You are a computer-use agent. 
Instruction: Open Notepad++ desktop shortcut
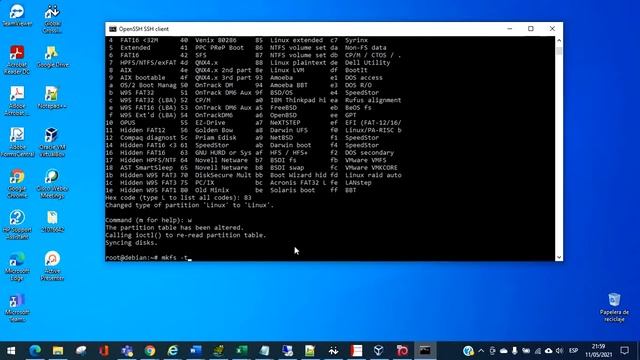52,98
